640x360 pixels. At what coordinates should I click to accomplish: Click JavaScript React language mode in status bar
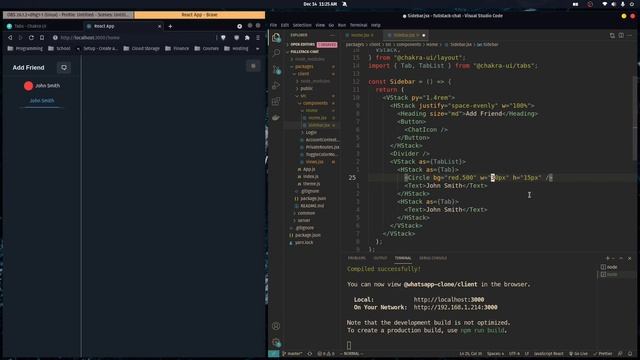point(548,353)
